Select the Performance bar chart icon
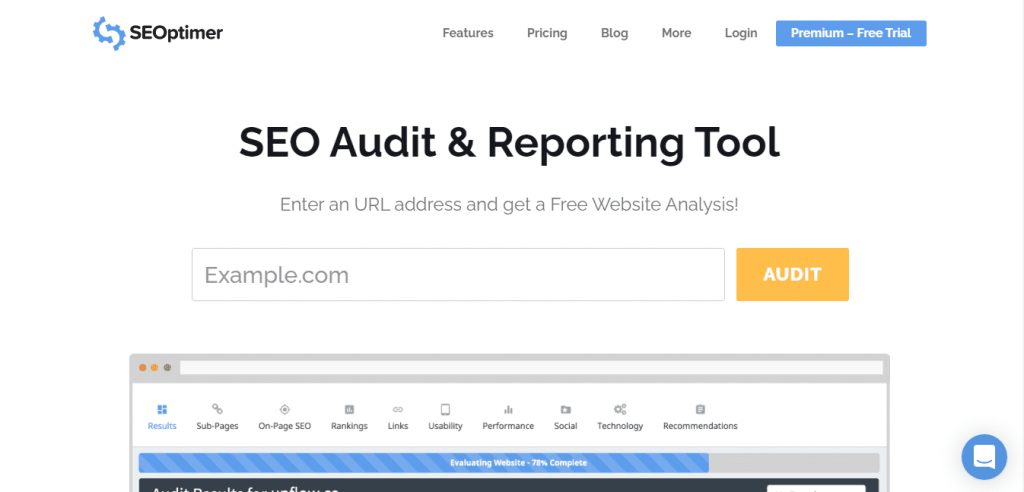This screenshot has height=492, width=1024. [x=508, y=410]
